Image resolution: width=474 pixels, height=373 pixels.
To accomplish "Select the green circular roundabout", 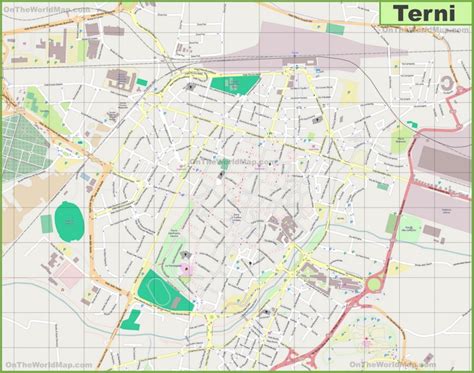I will 374,284.
